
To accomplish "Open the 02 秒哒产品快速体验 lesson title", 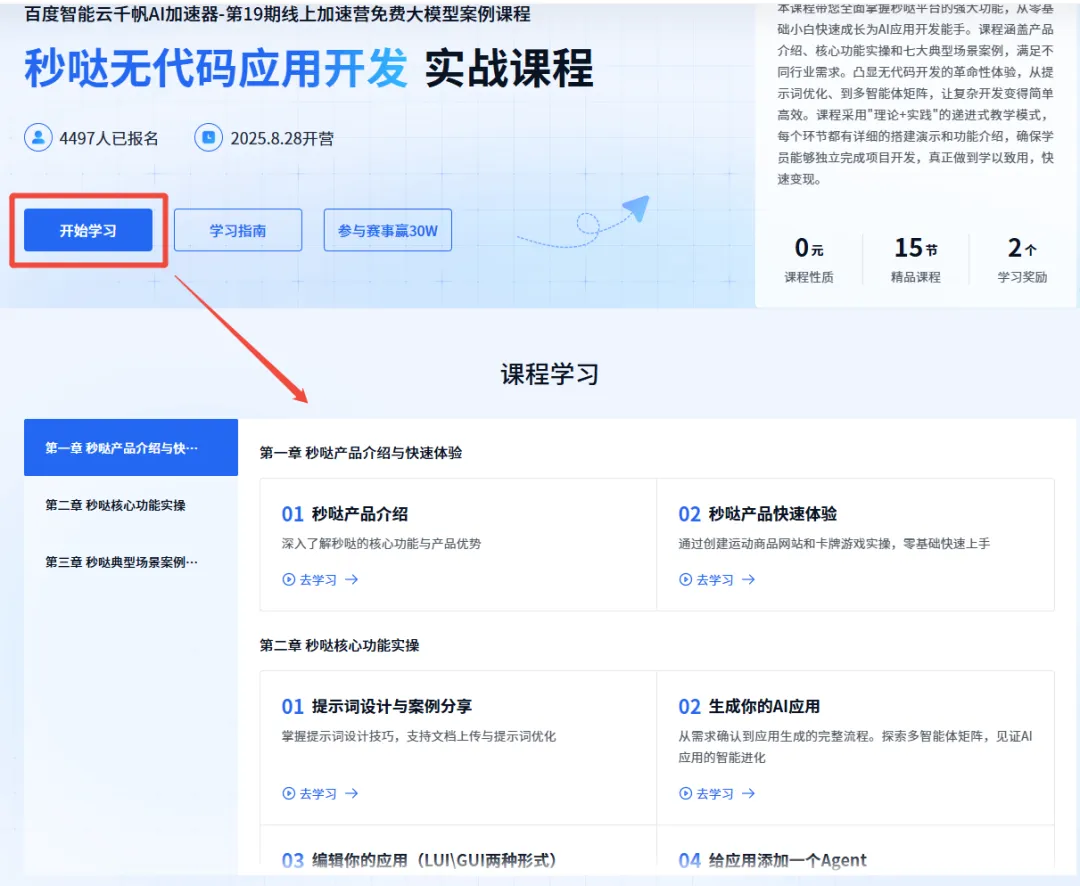I will click(x=758, y=514).
